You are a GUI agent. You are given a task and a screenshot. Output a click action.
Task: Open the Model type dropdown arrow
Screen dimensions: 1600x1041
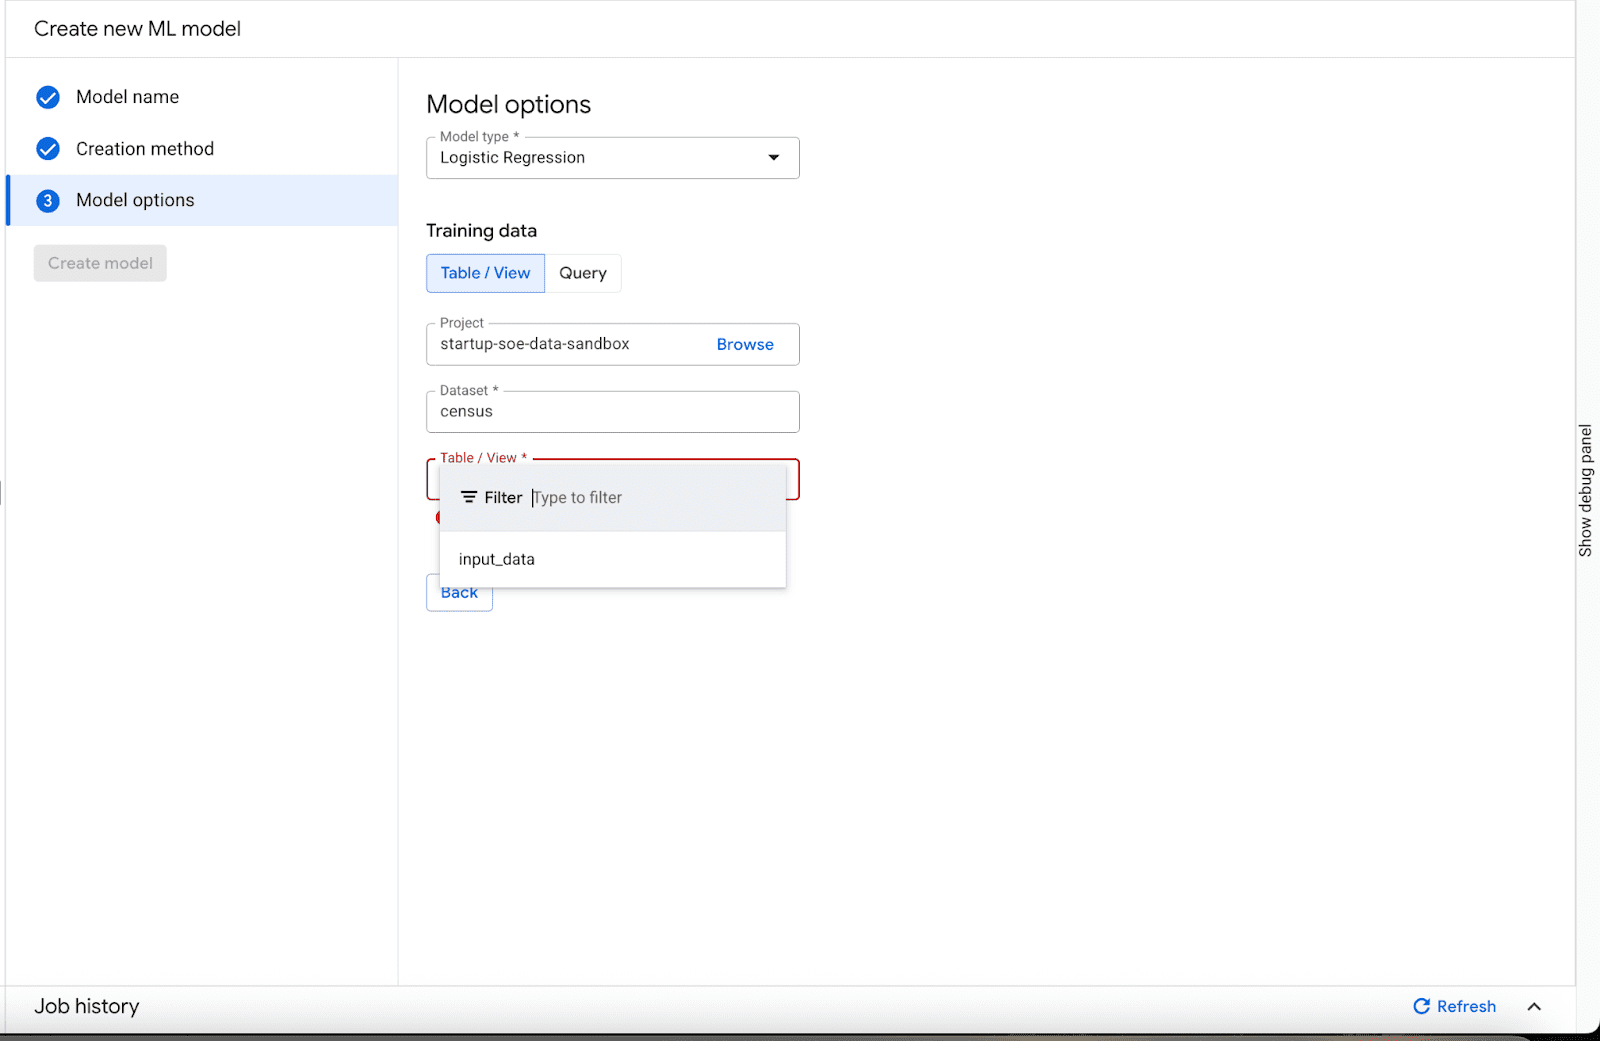[x=773, y=157]
